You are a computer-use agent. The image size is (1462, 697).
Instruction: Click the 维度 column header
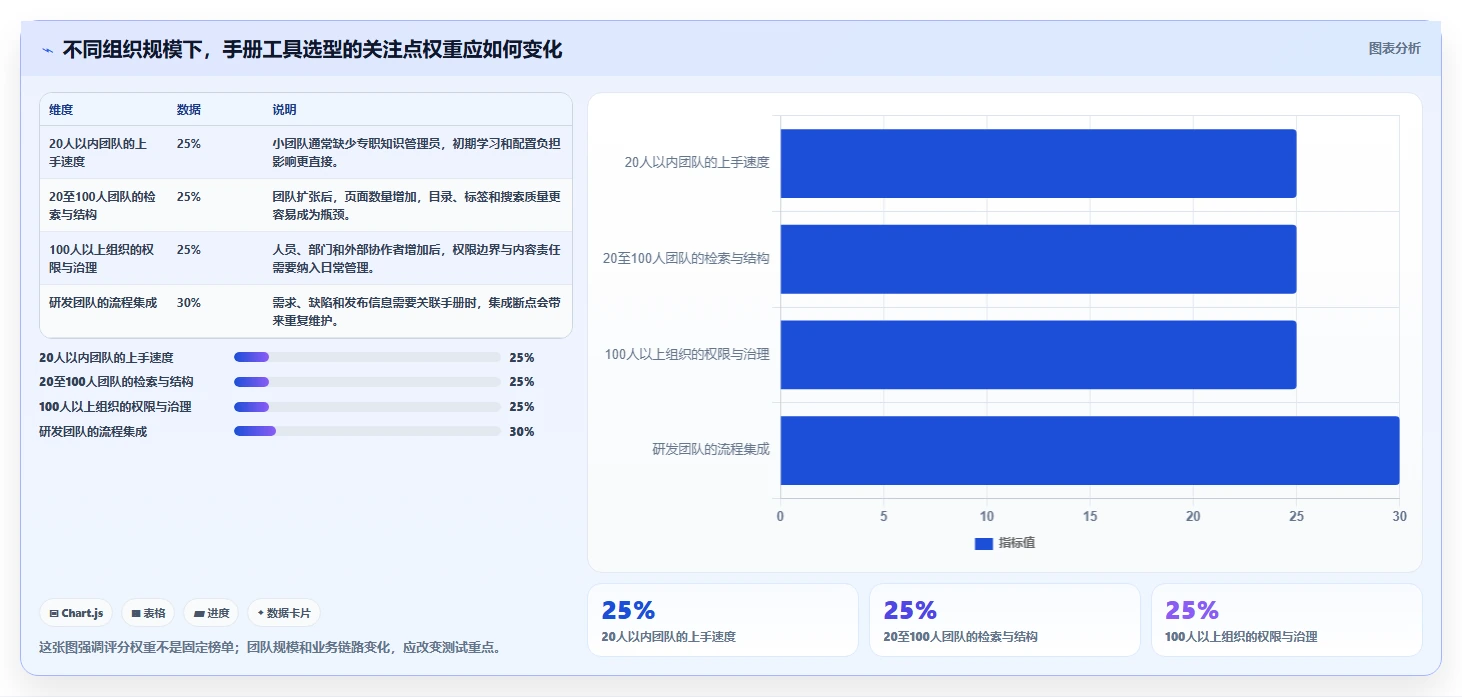pos(61,110)
